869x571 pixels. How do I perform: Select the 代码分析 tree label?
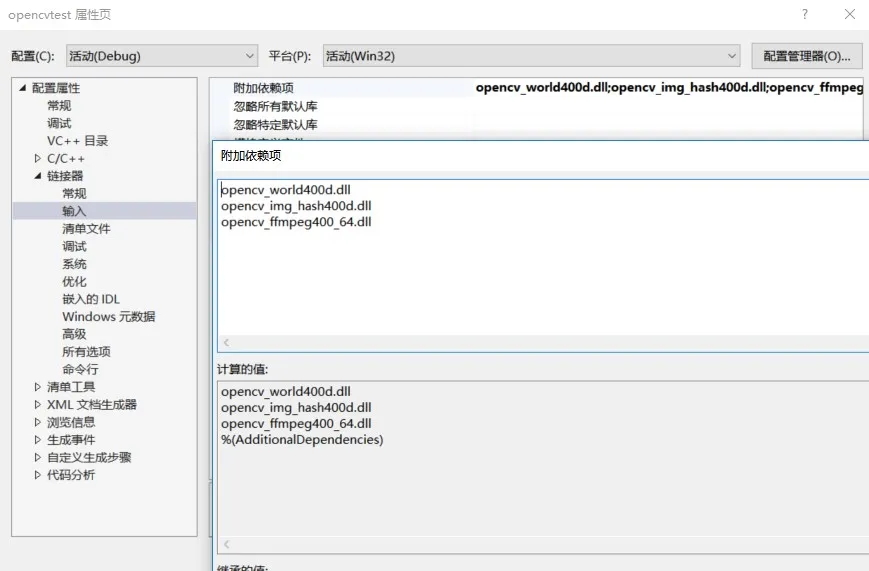tap(71, 475)
